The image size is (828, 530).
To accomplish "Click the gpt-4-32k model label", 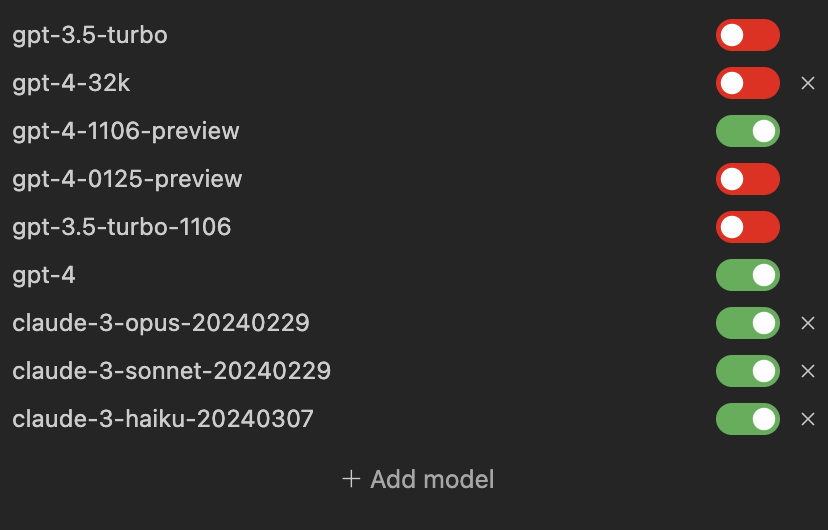I will 71,83.
